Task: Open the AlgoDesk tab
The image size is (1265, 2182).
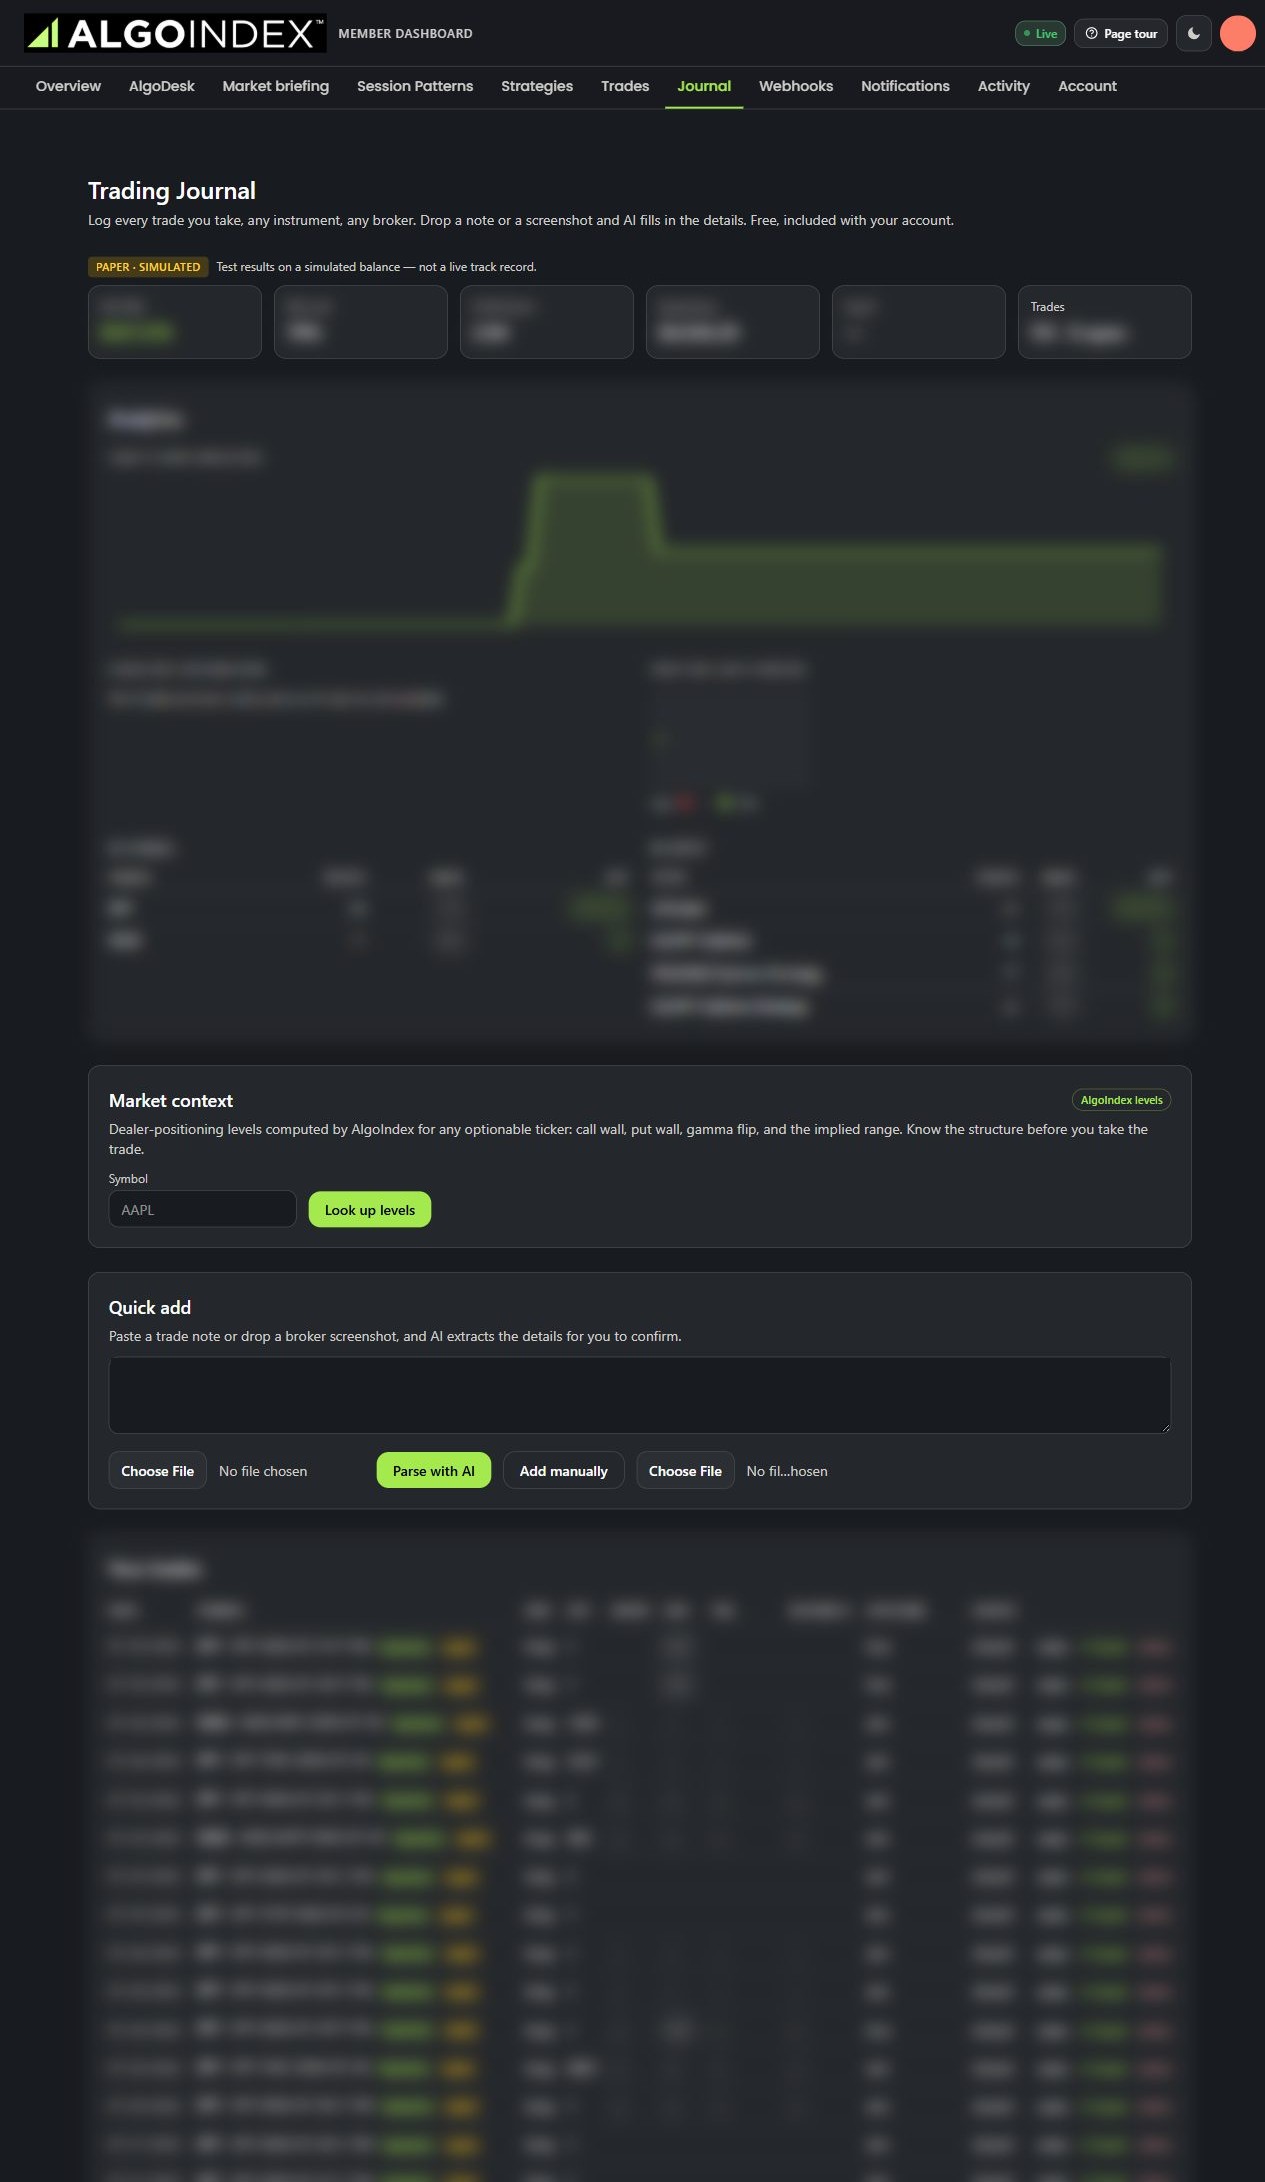Action: pos(162,86)
